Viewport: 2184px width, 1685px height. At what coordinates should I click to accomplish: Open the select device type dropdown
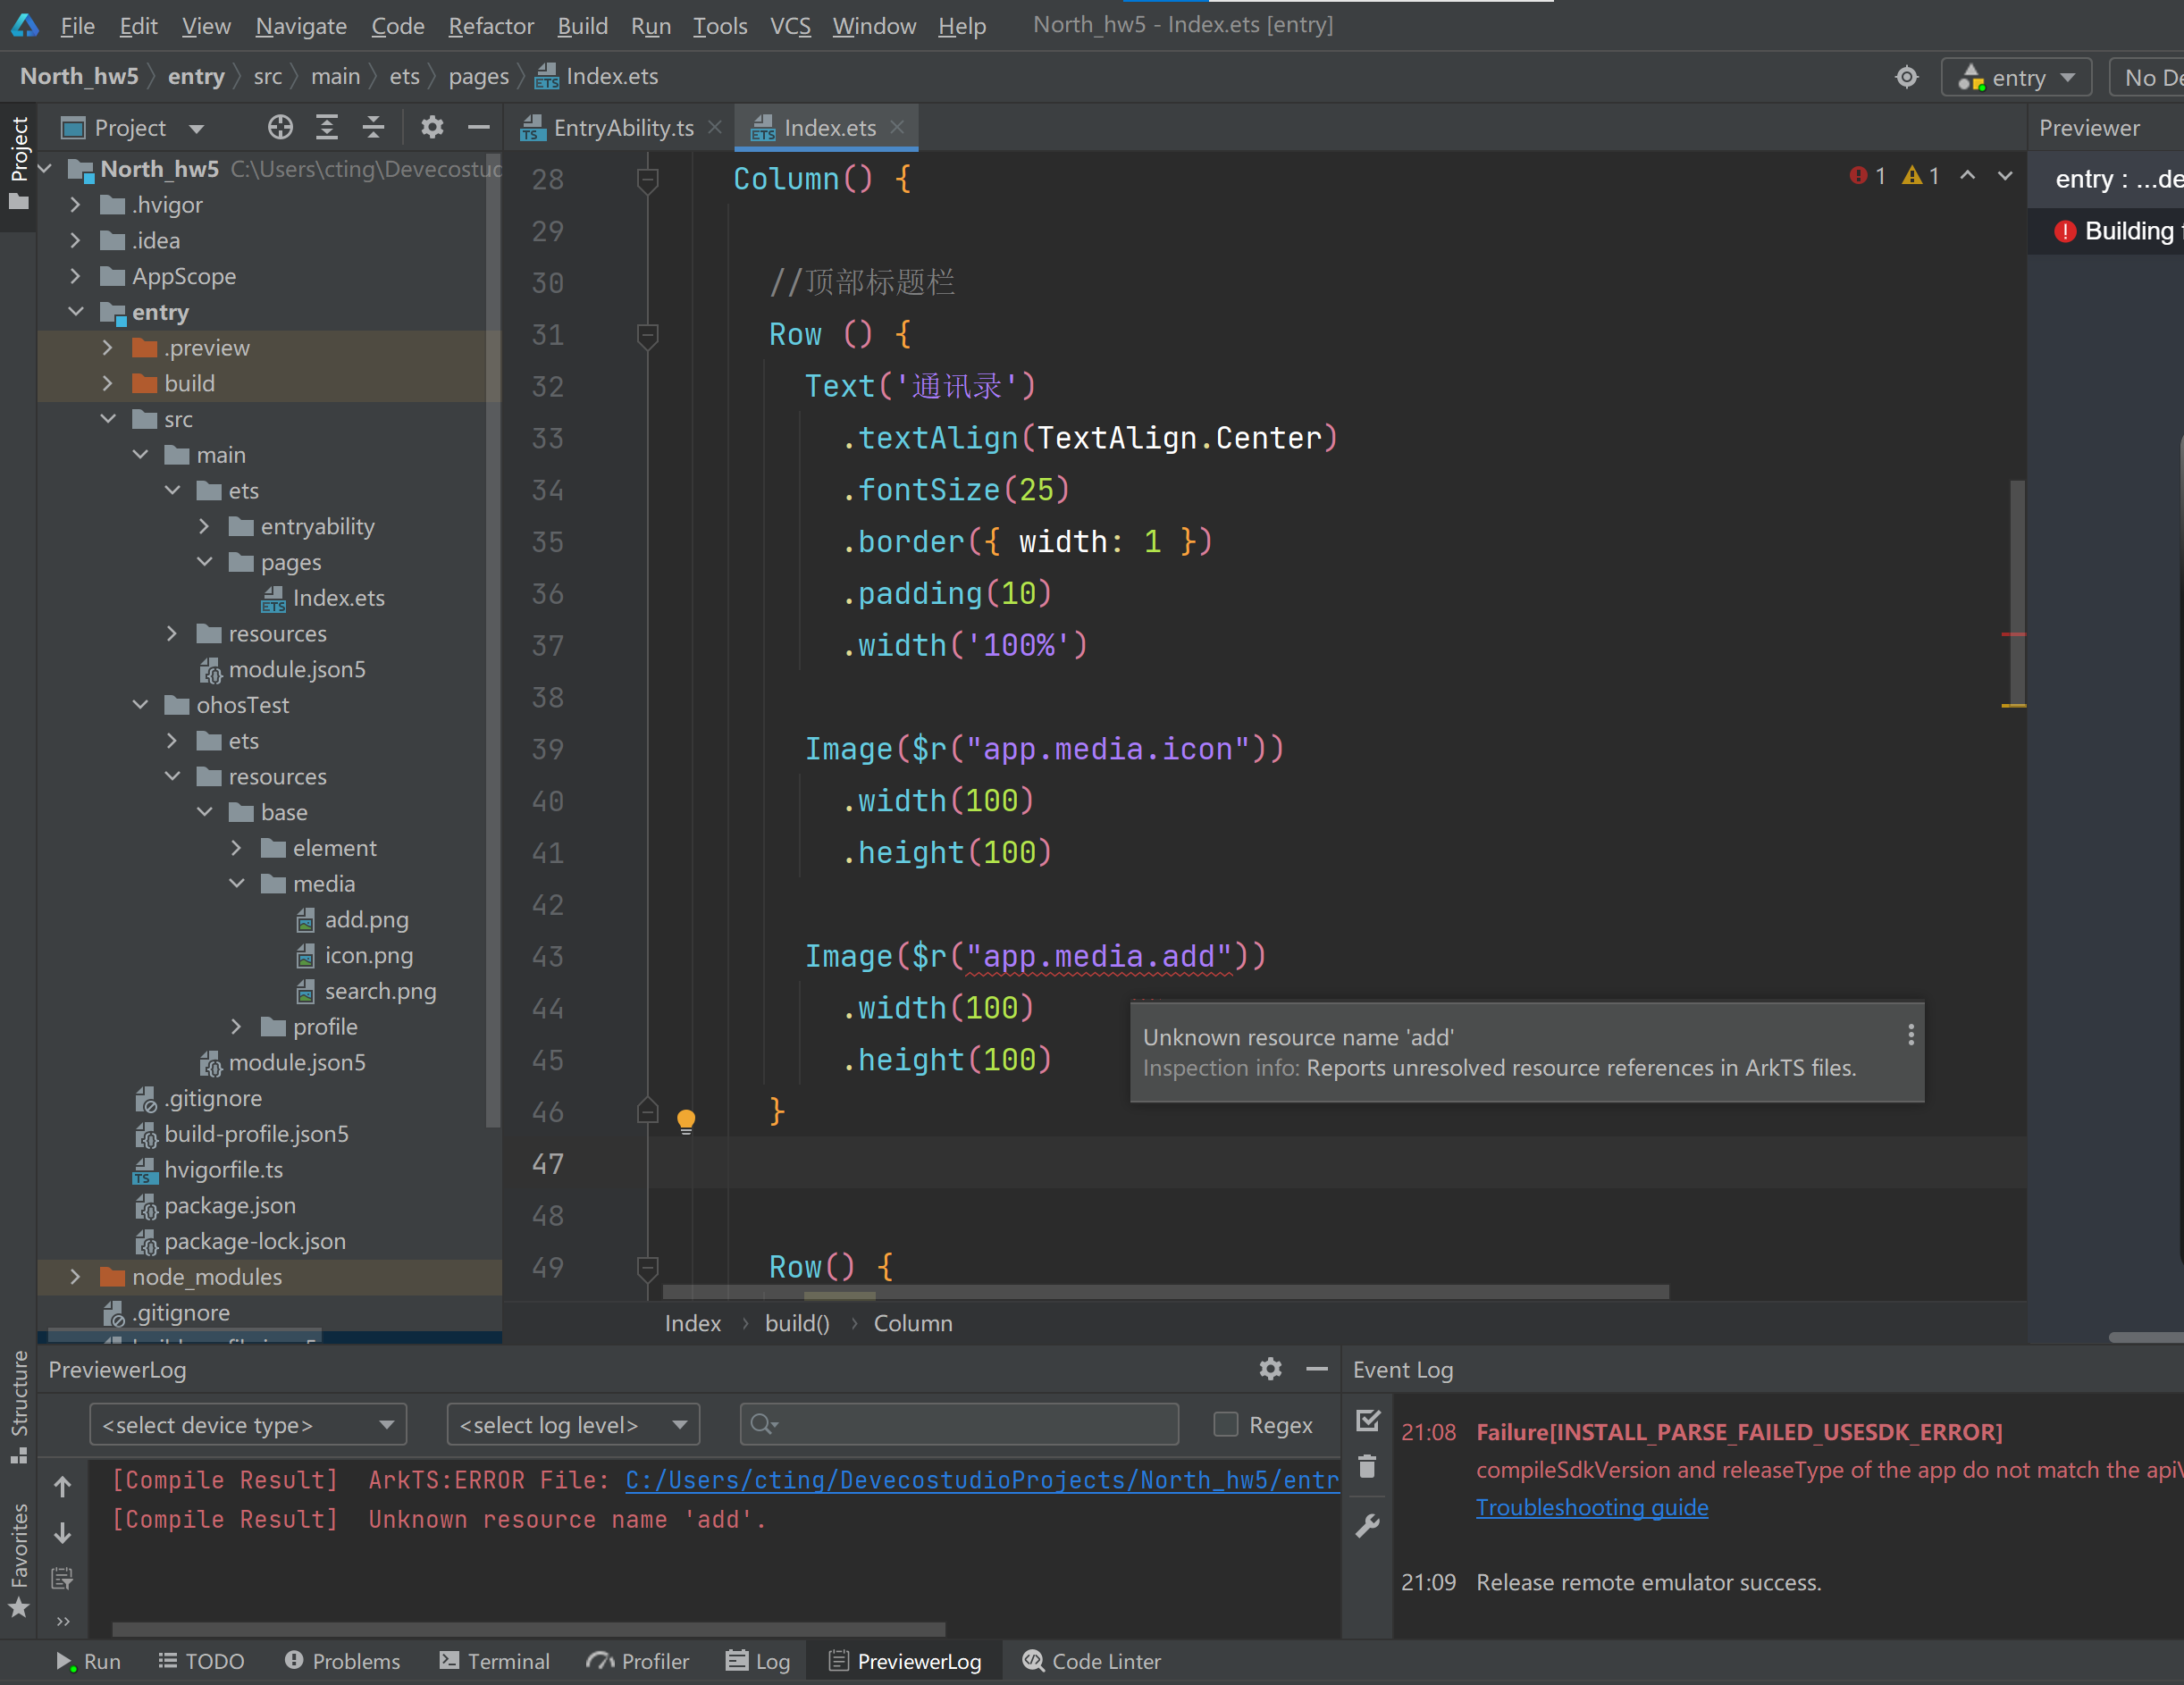click(x=248, y=1424)
